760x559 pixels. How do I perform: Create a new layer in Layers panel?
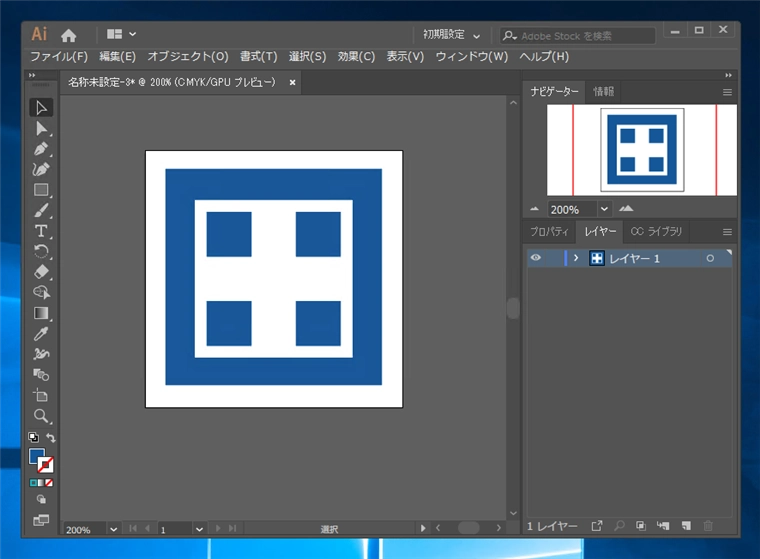point(687,526)
